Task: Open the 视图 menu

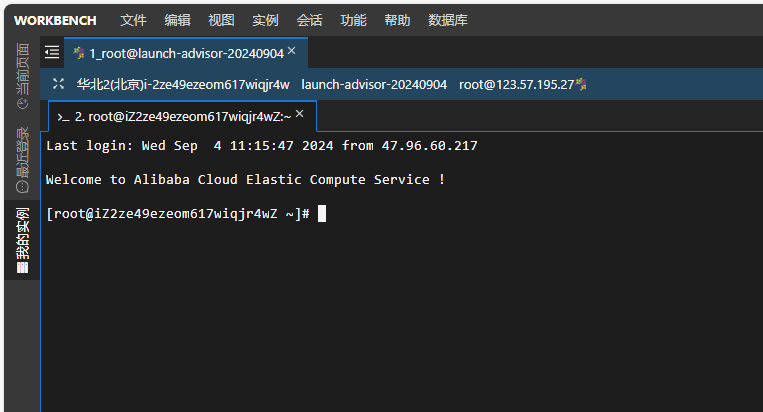Action: click(221, 20)
